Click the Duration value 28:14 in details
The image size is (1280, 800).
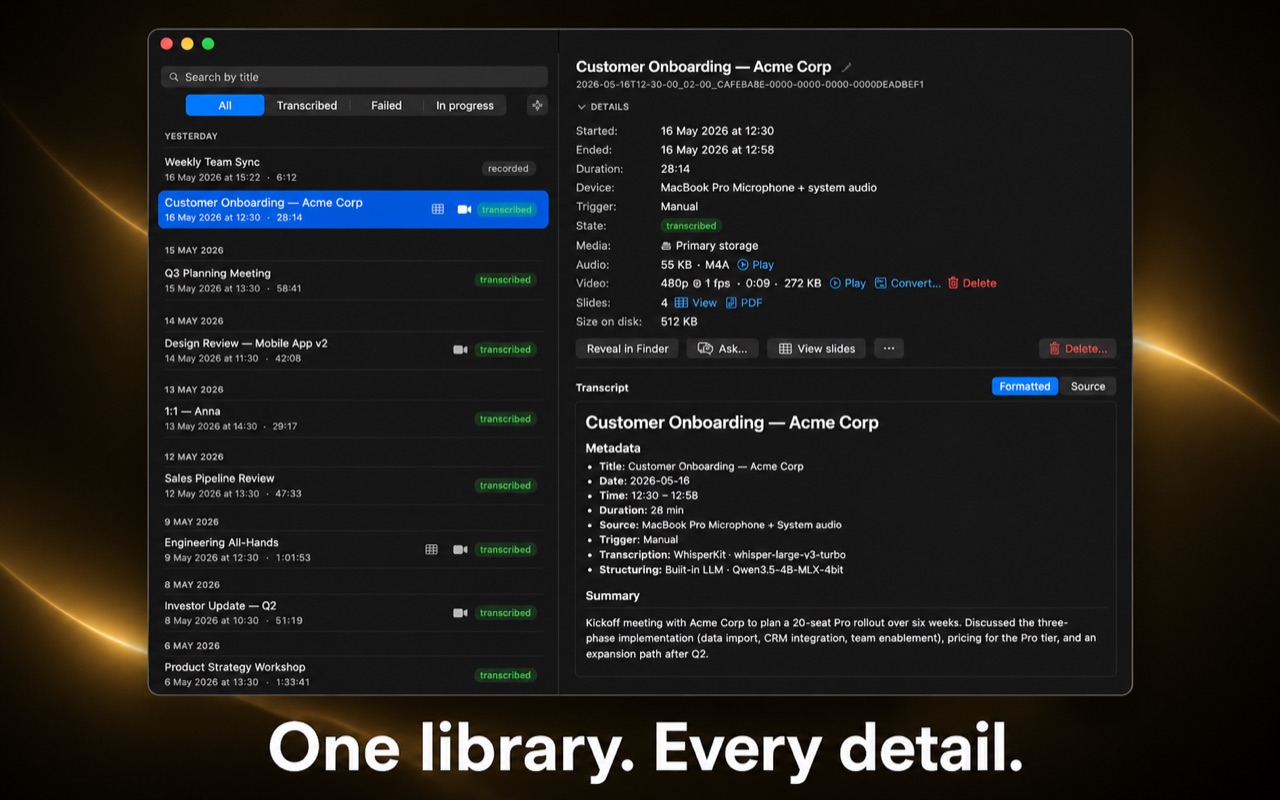click(675, 169)
